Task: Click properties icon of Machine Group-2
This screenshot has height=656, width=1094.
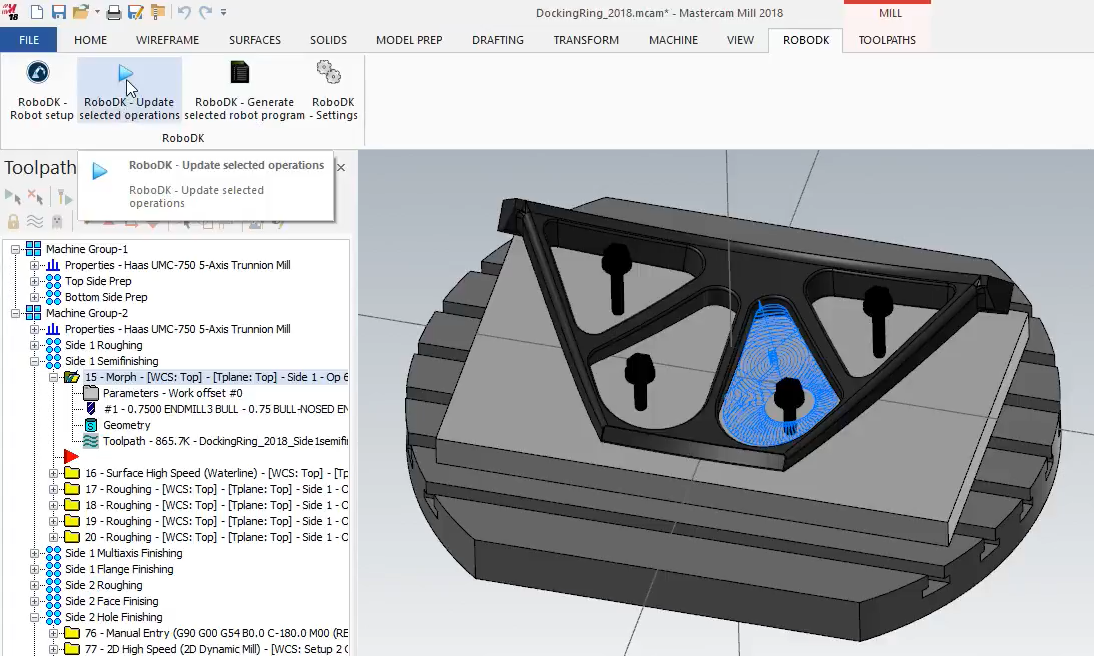Action: [x=53, y=329]
